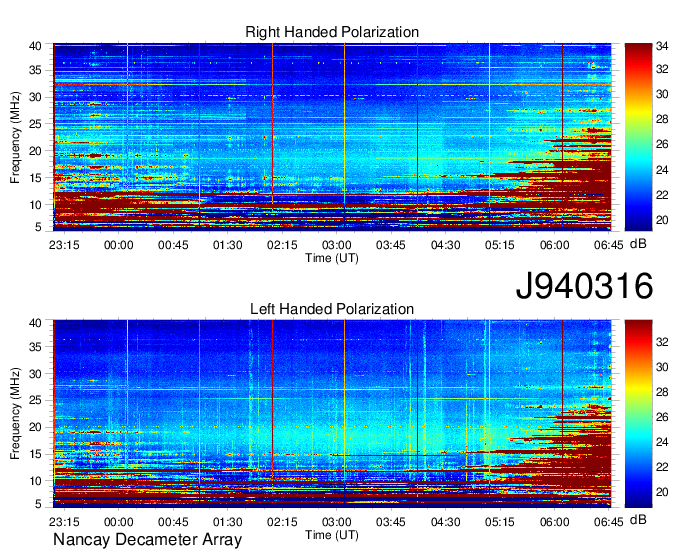Click the 03:00 time tick on Right Handed plot
680x552 pixels.
click(337, 245)
